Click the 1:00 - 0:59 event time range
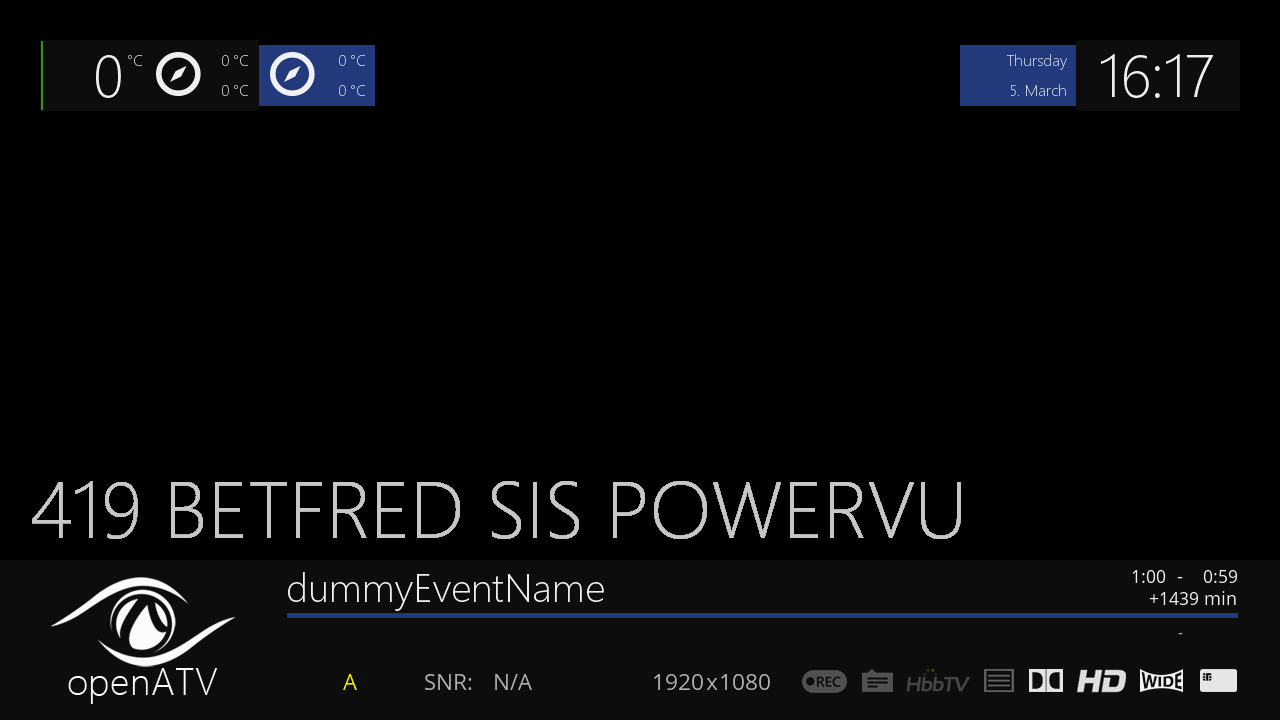Viewport: 1280px width, 720px height. tap(1184, 577)
